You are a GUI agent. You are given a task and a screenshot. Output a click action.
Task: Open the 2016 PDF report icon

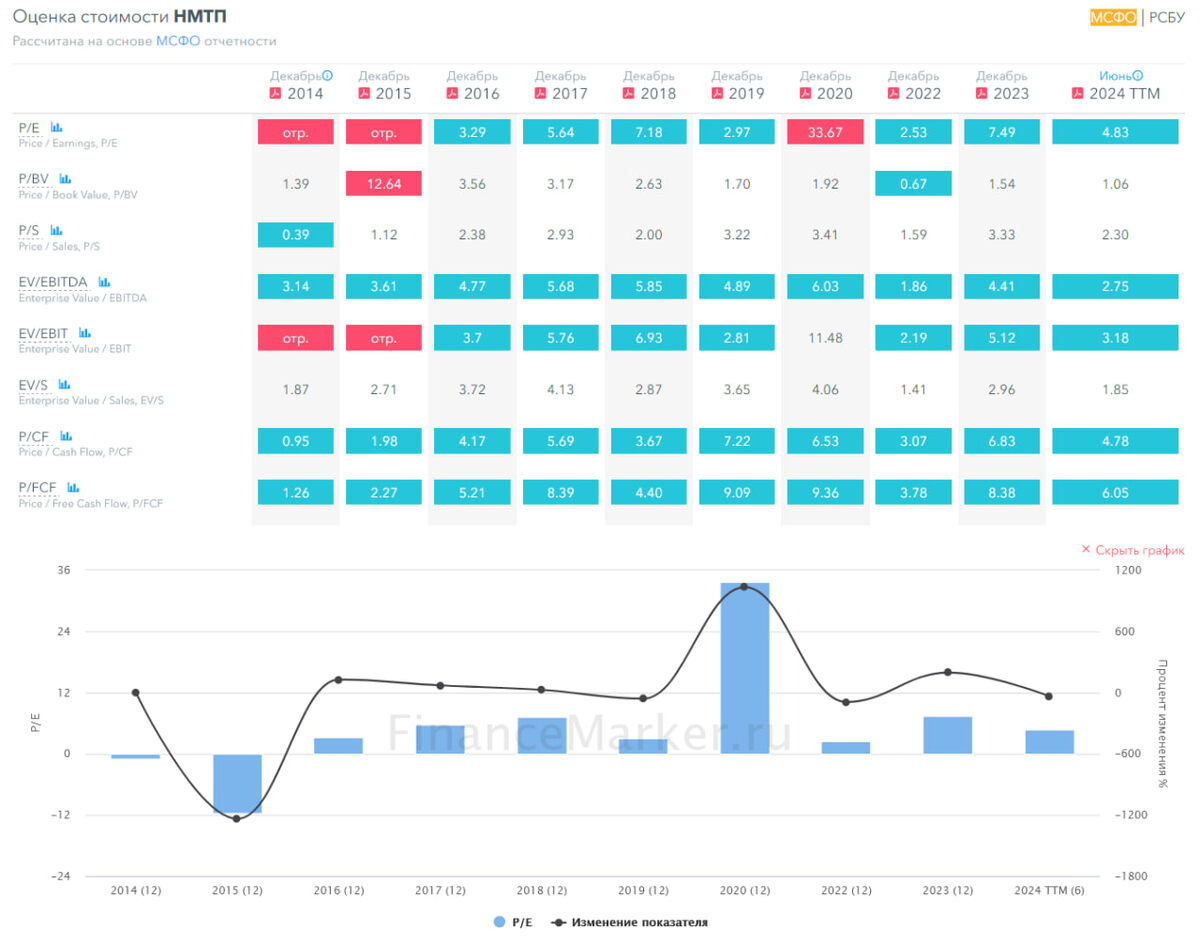pyautogui.click(x=452, y=93)
